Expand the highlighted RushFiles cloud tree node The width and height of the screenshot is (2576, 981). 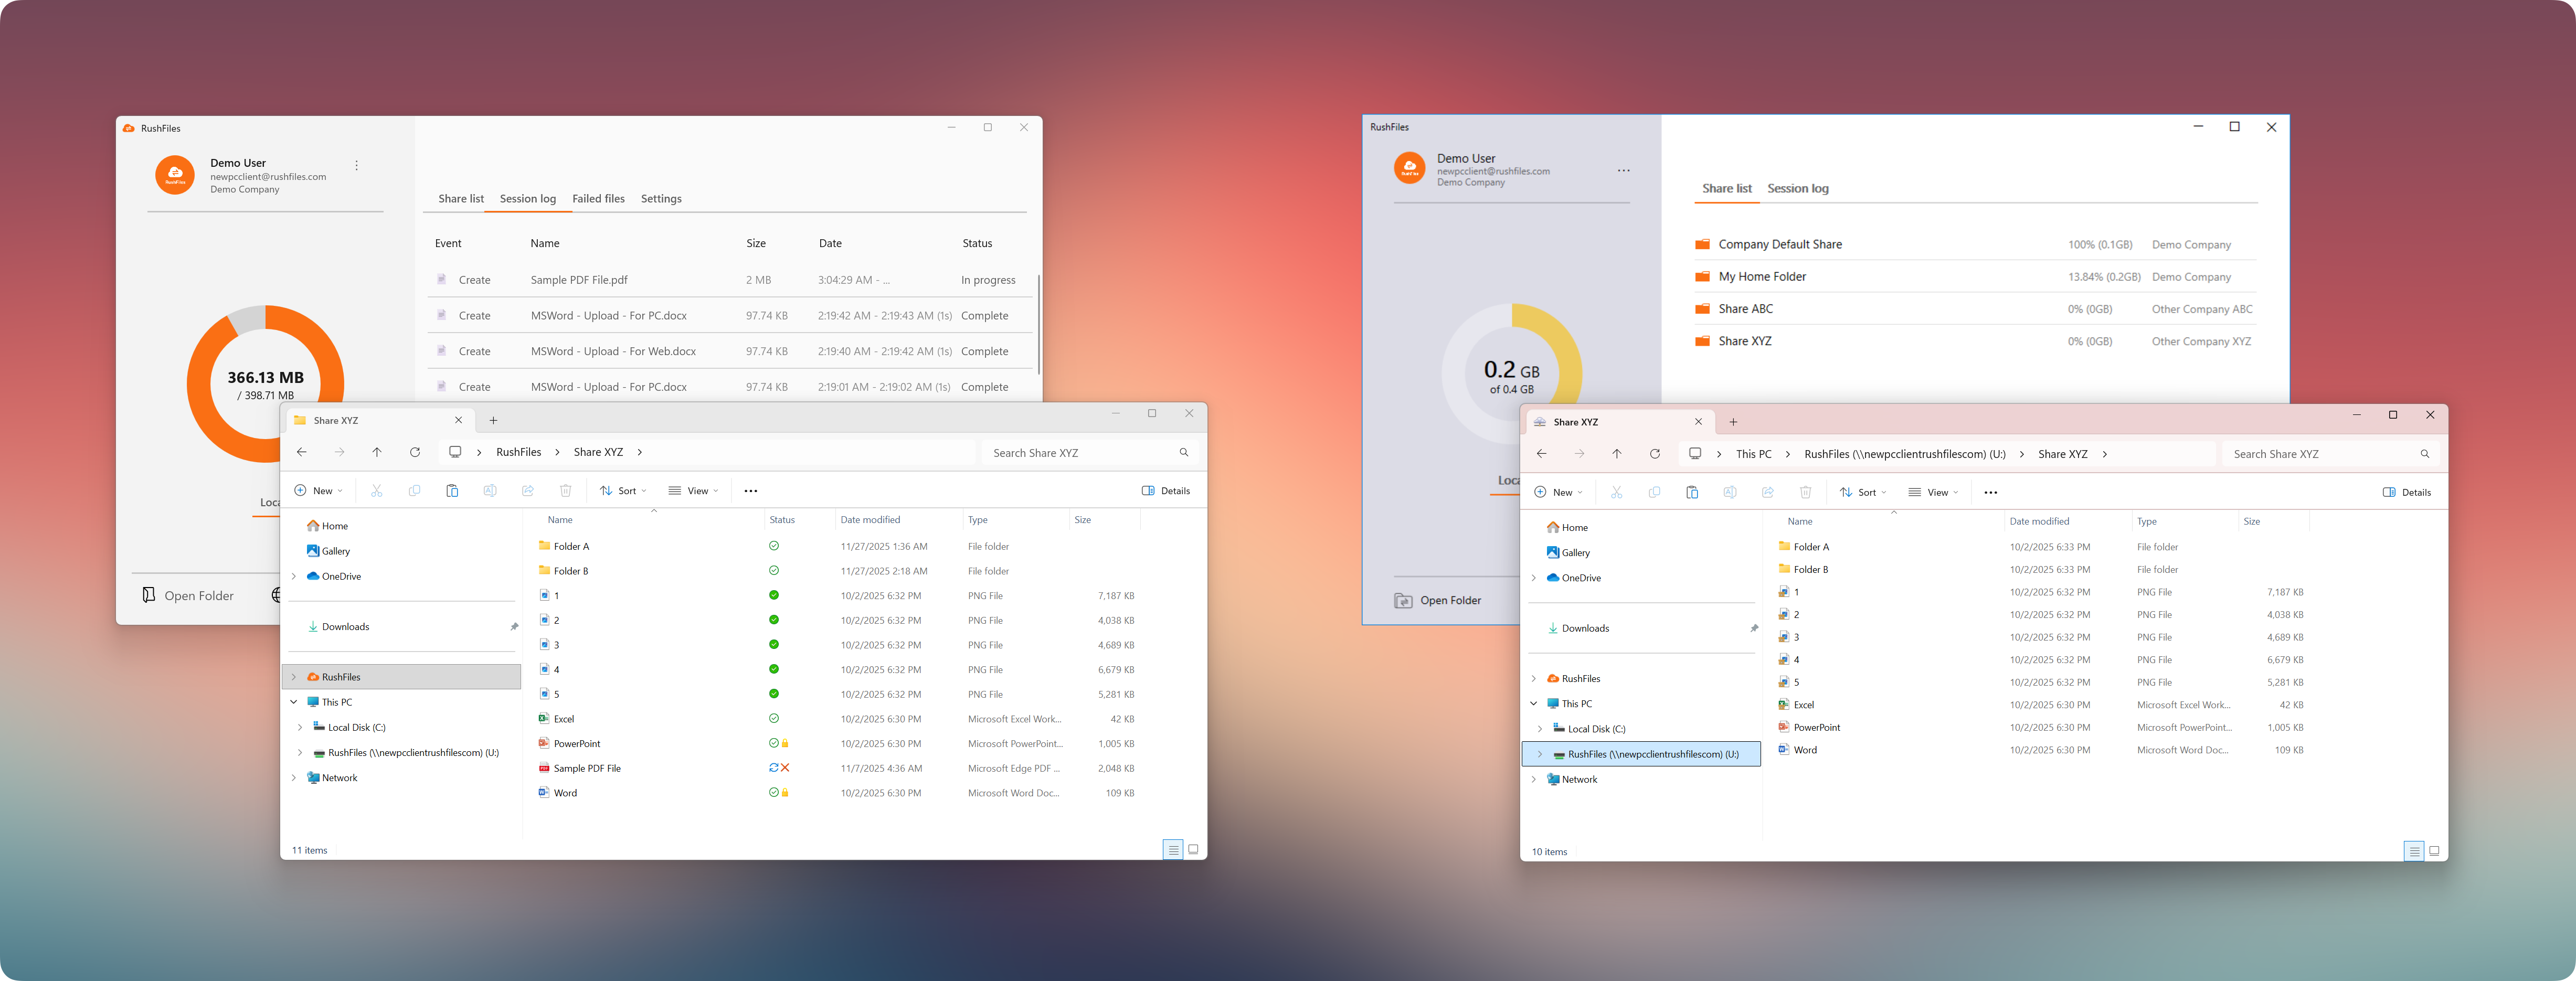pos(294,677)
